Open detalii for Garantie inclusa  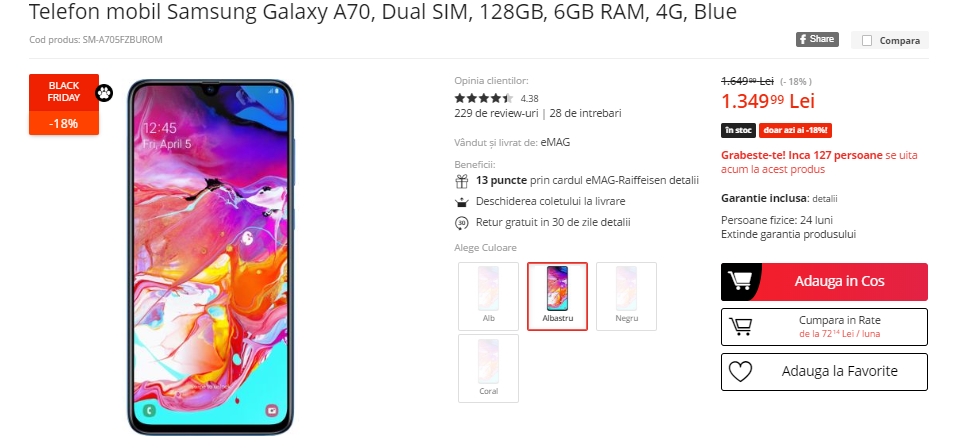(825, 199)
